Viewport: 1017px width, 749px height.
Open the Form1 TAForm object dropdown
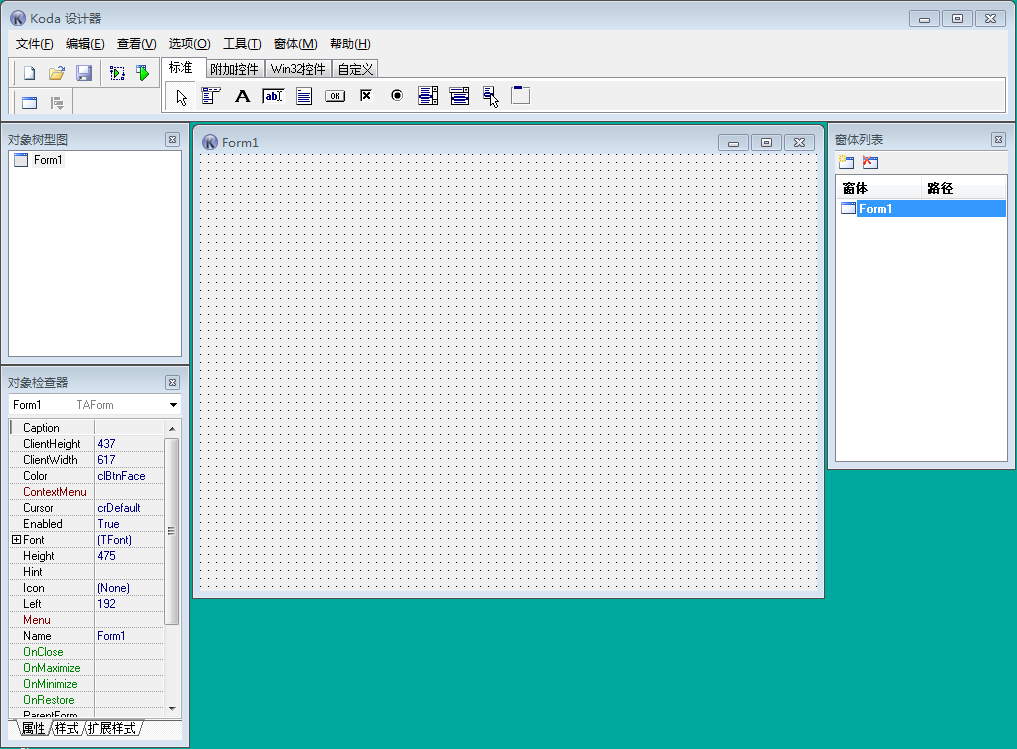pos(174,405)
